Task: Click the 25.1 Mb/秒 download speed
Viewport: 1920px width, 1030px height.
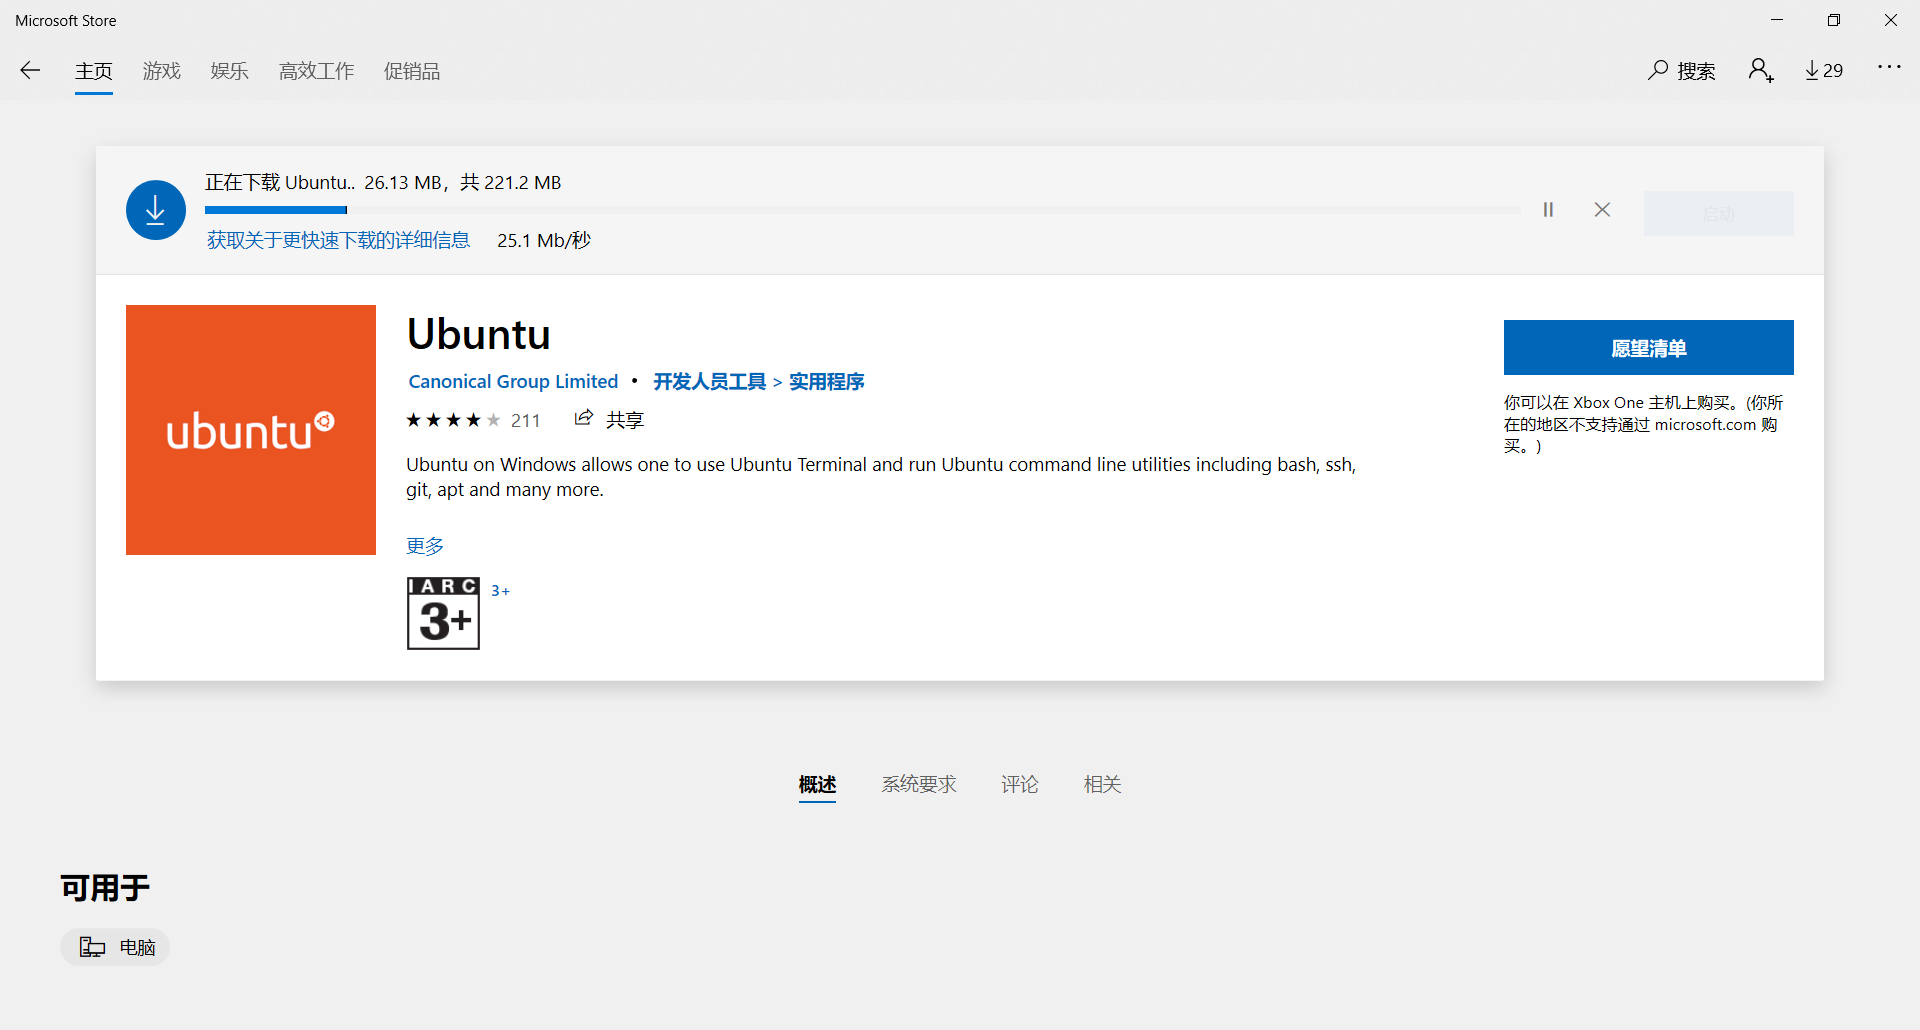Action: [x=544, y=240]
